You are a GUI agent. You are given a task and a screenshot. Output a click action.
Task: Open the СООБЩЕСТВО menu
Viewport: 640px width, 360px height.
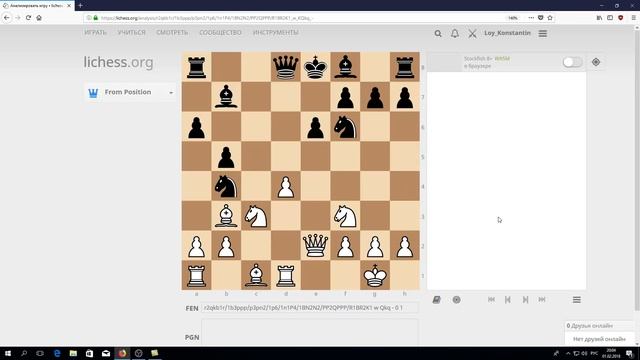tap(220, 33)
